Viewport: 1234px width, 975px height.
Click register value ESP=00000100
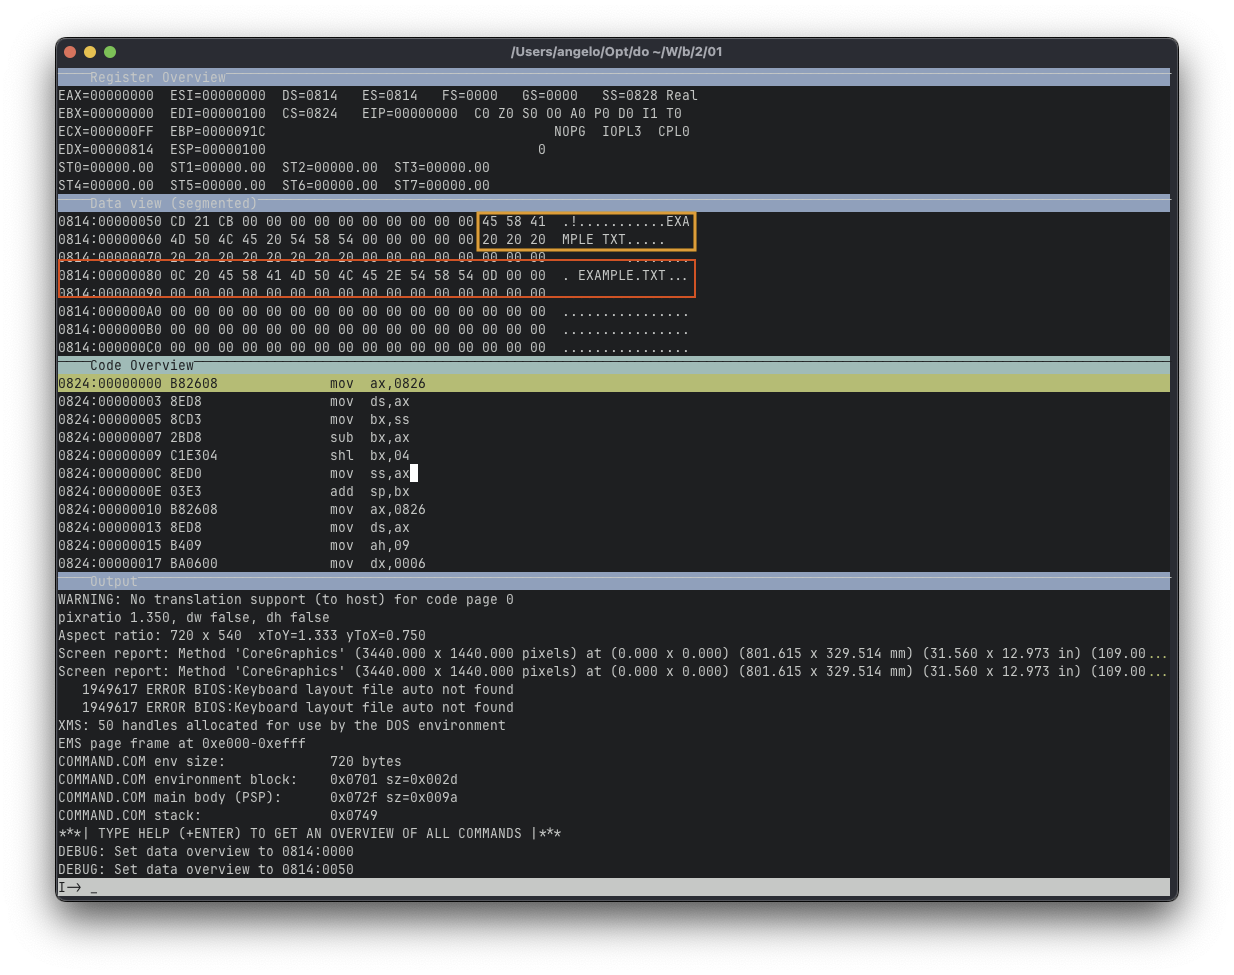click(x=218, y=149)
